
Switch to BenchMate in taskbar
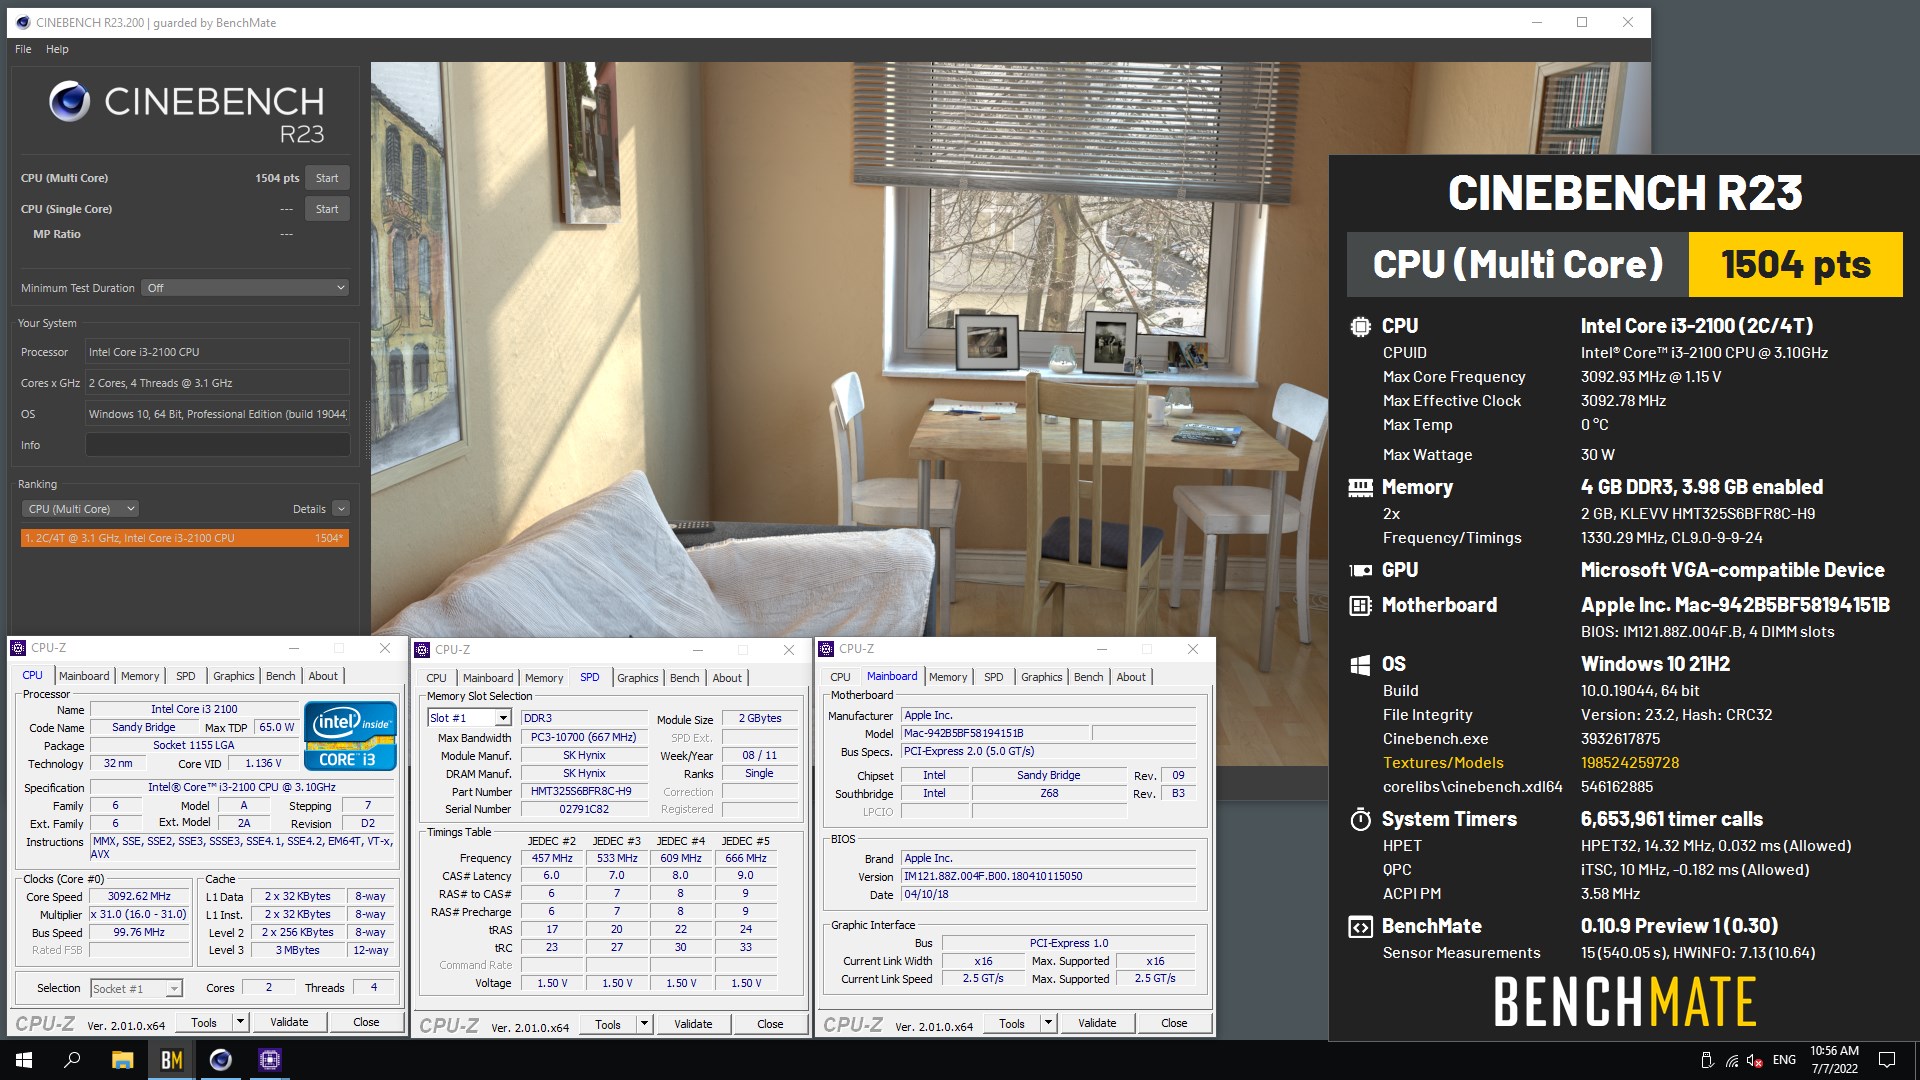tap(171, 1060)
